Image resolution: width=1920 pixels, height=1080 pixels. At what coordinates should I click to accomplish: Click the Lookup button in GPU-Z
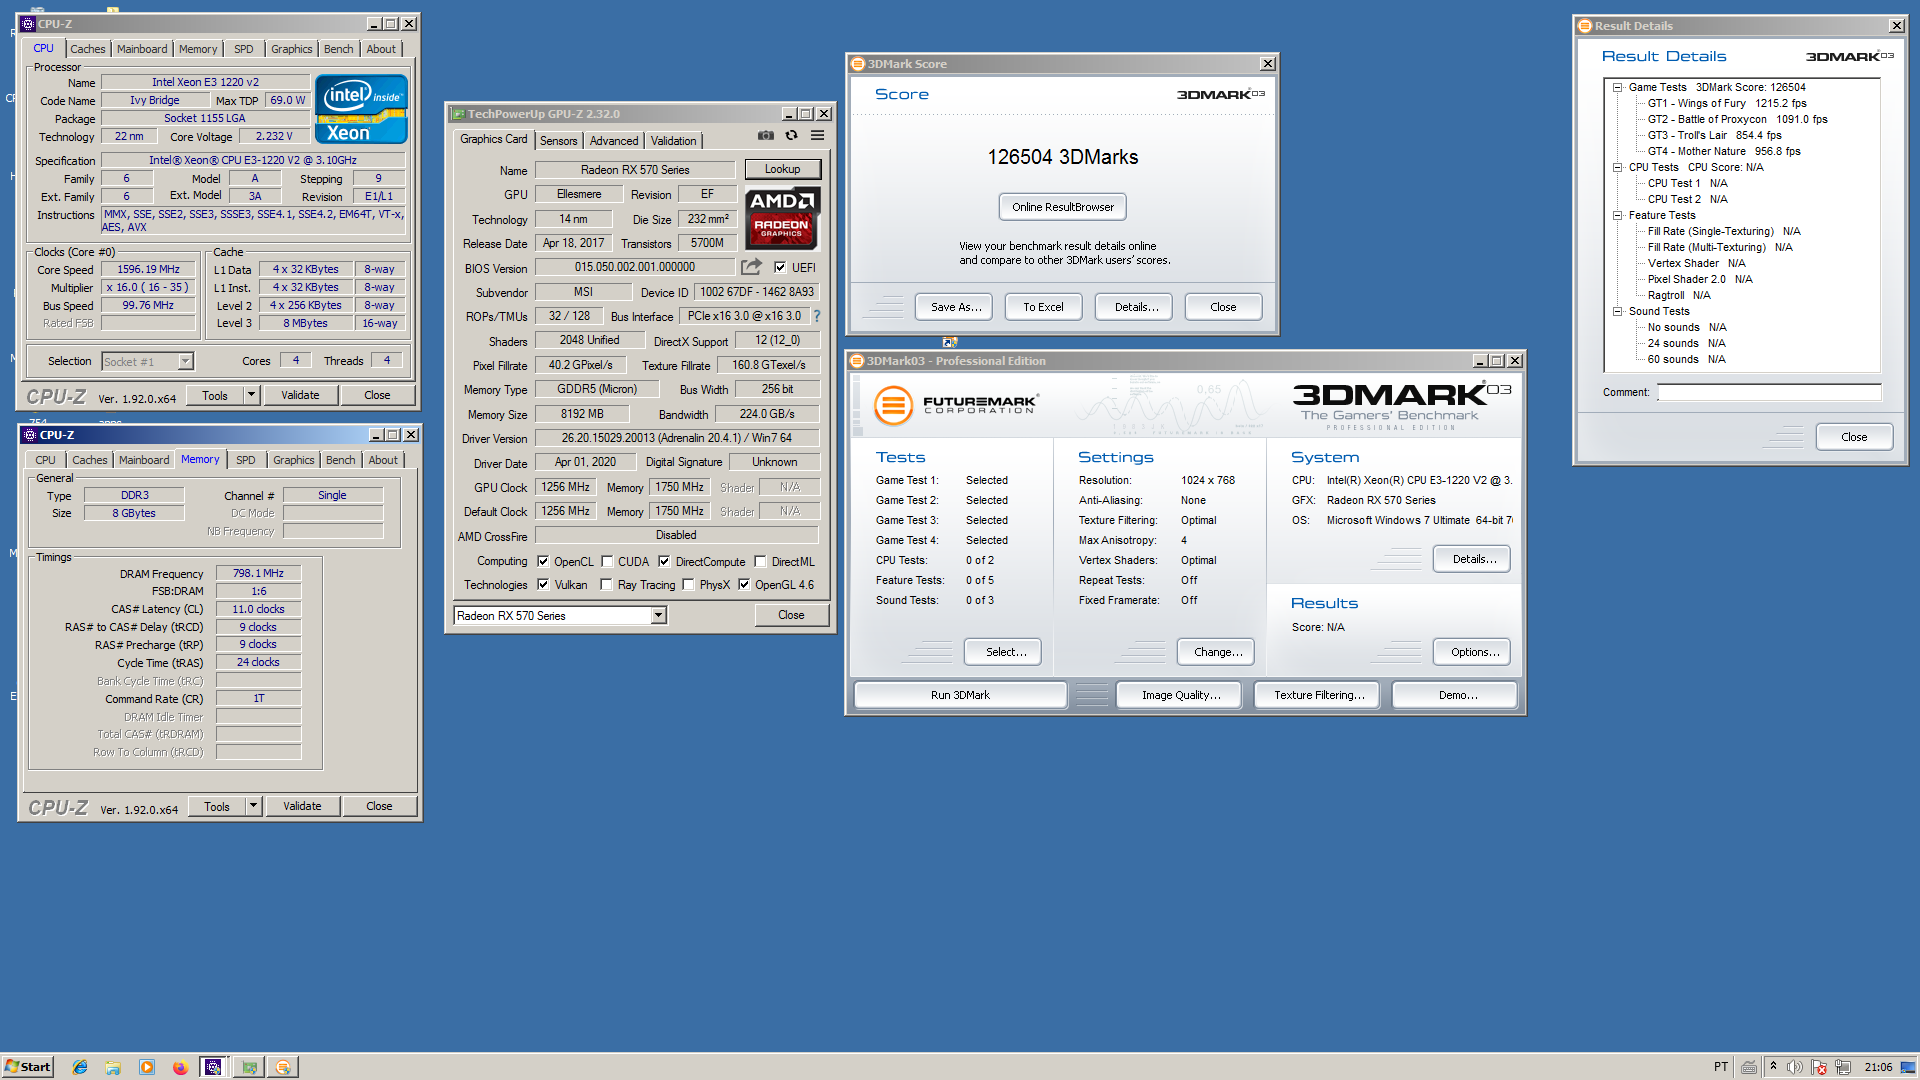(782, 169)
